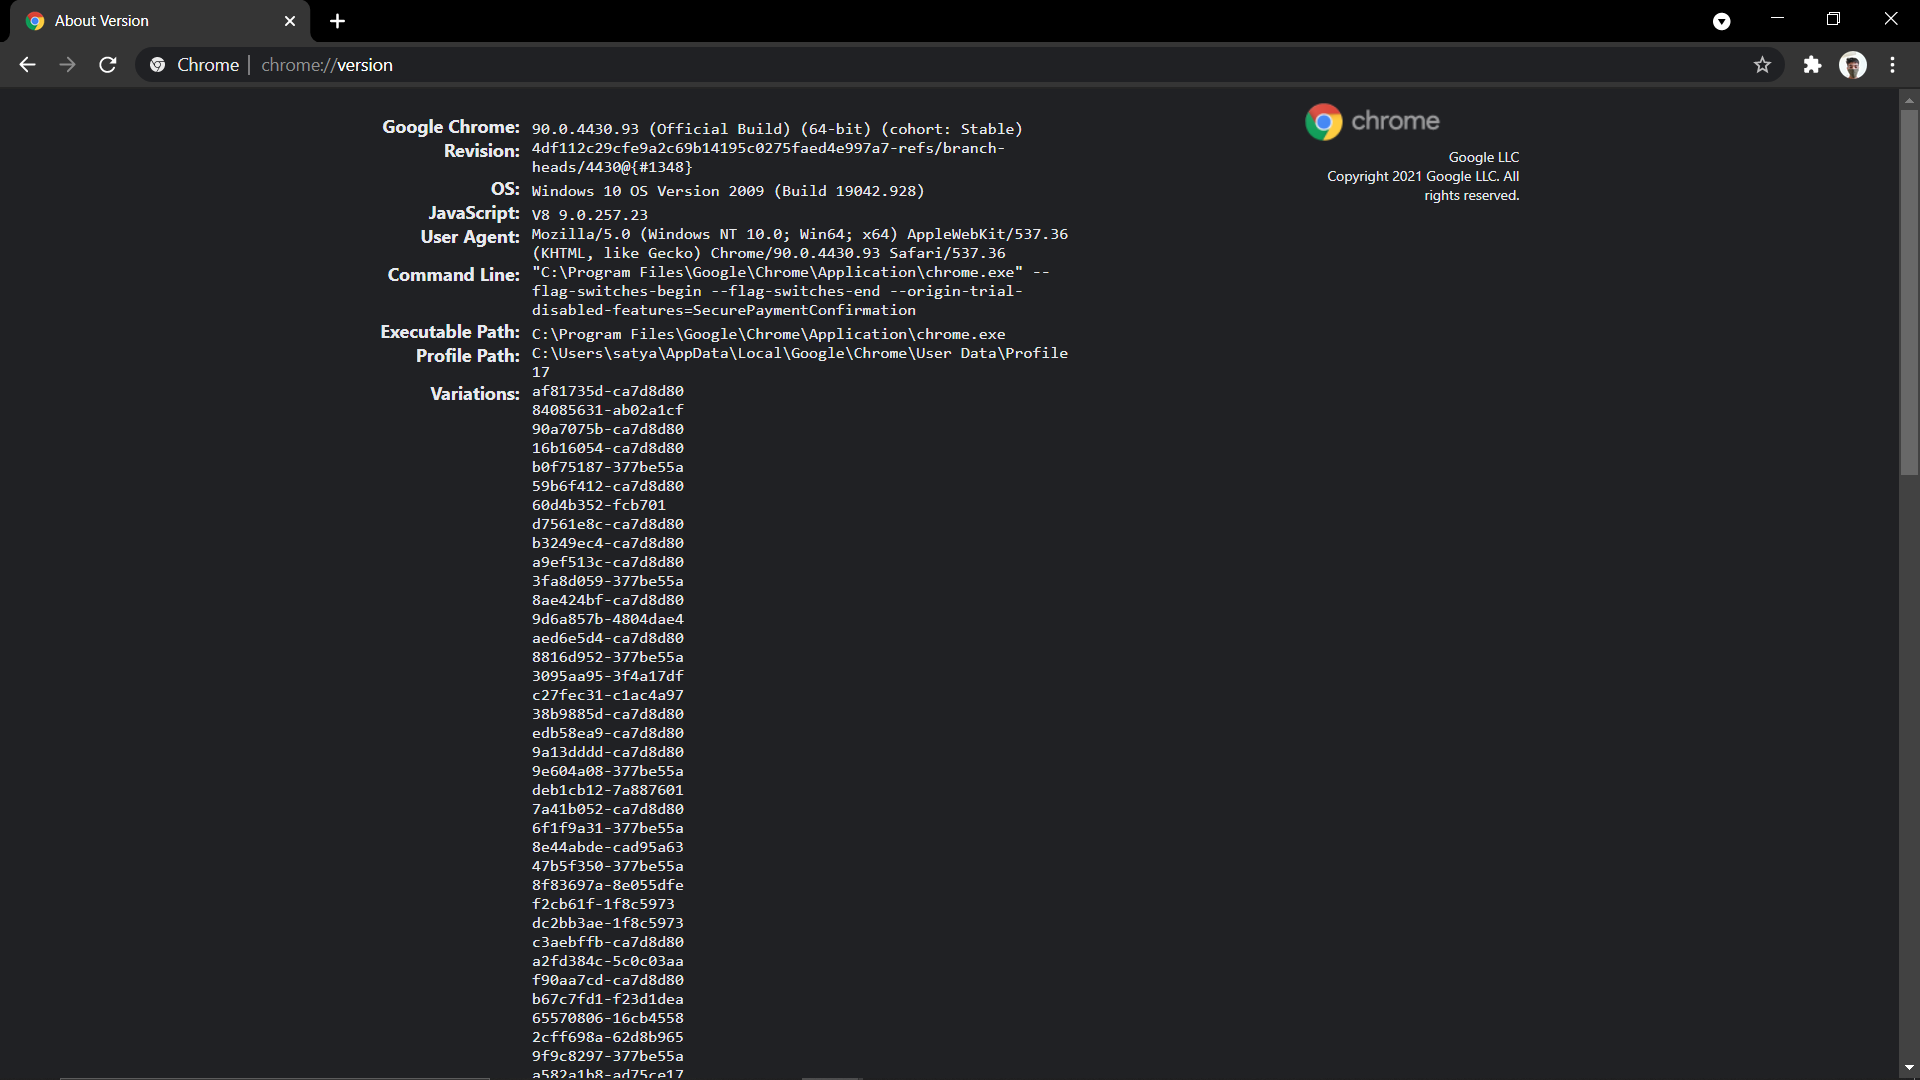Click the Chrome site info chip
This screenshot has width=1920, height=1080.
click(195, 65)
